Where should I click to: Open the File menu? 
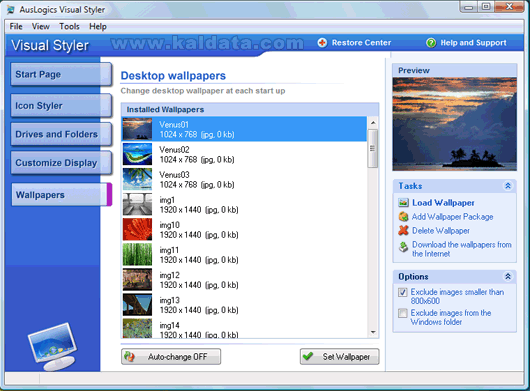point(16,26)
